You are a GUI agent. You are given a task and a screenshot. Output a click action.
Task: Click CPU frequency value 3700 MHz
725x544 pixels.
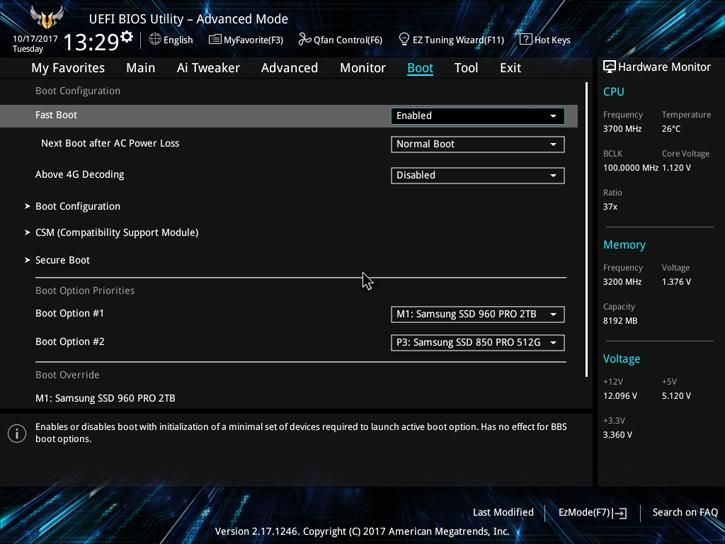(x=622, y=128)
